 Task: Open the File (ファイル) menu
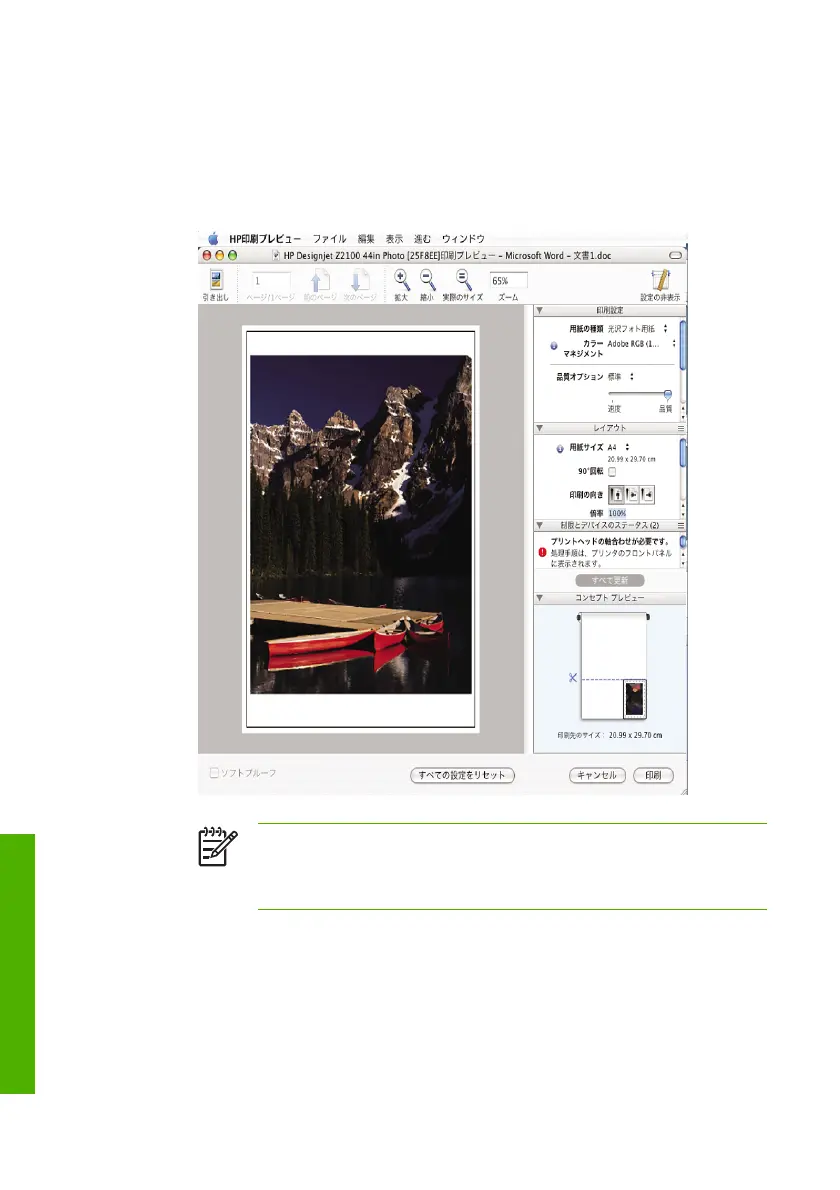pyautogui.click(x=329, y=239)
